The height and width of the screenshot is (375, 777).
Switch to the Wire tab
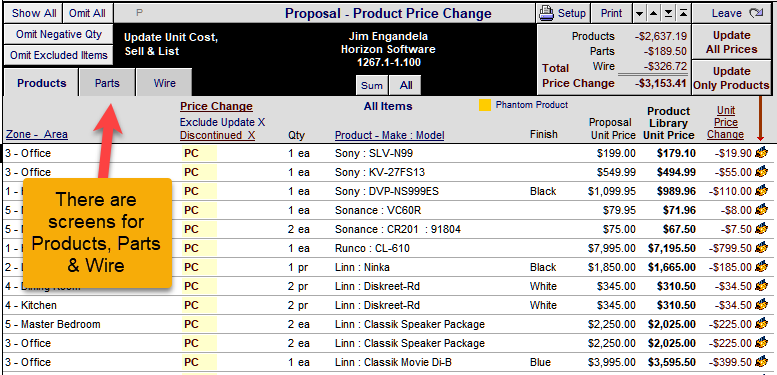coord(165,83)
